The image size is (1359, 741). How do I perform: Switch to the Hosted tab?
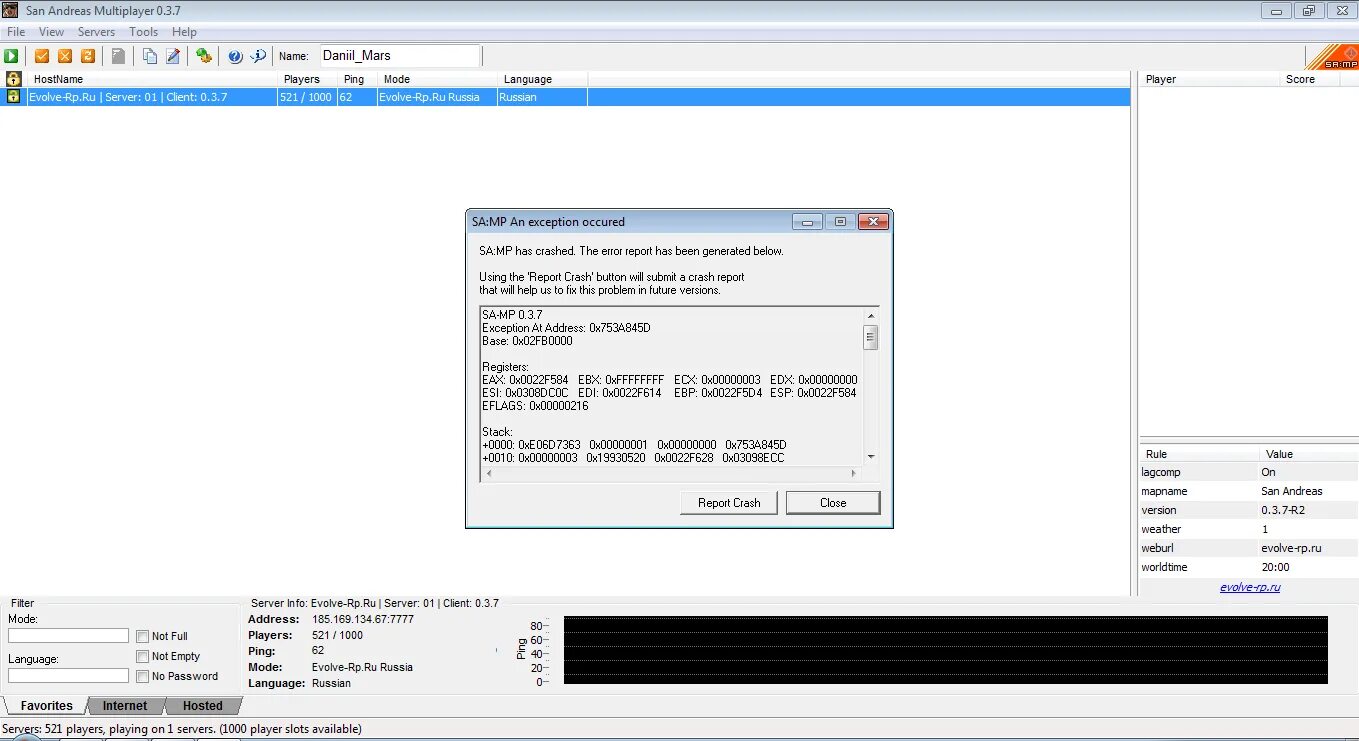203,706
